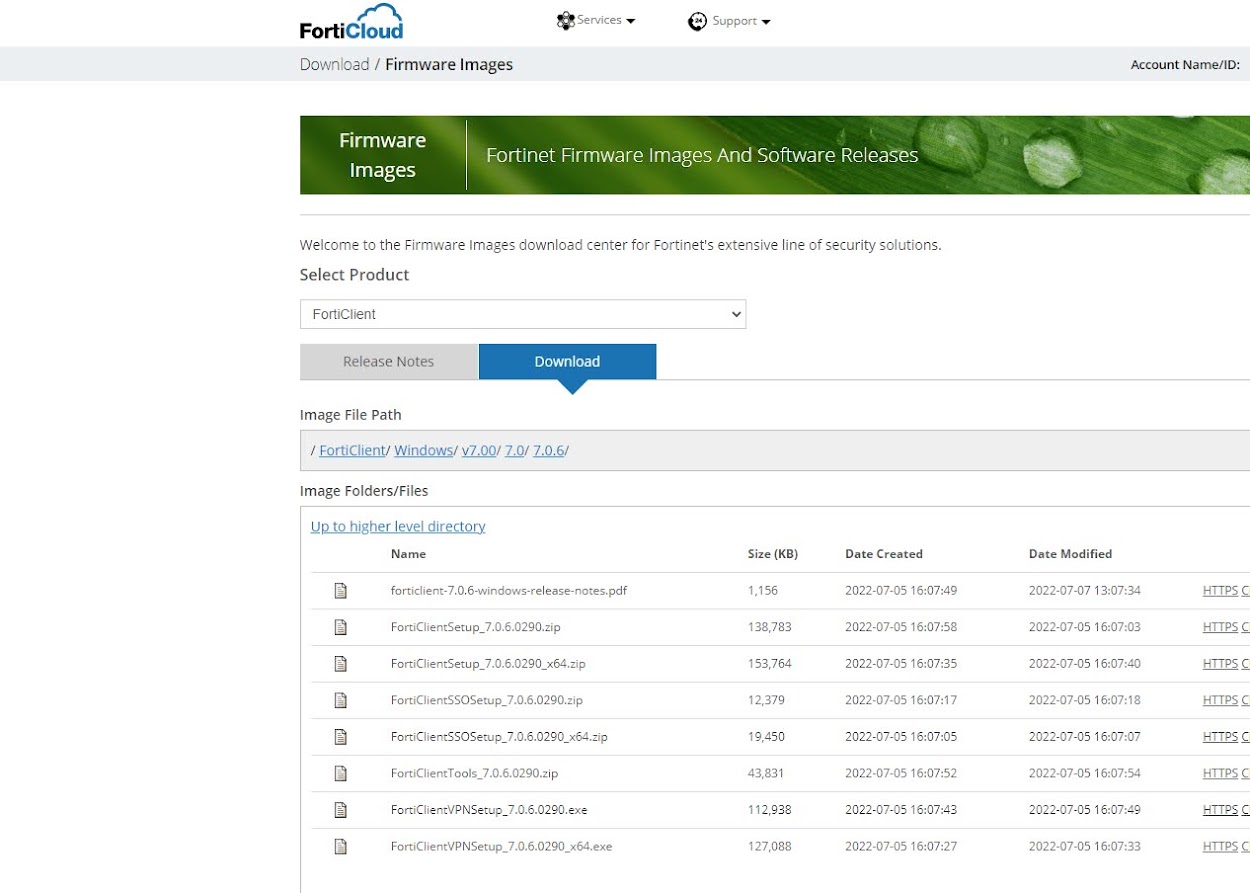Click file icon for FortiClientVPNSetup_7.0.6.0290.exe
The image size is (1250, 893).
pos(340,810)
